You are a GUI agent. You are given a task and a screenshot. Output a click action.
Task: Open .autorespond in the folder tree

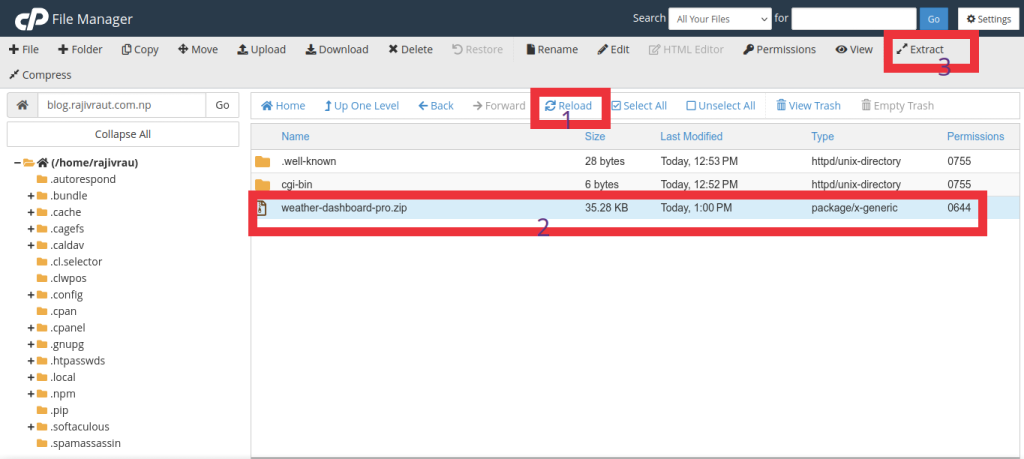[x=83, y=179]
